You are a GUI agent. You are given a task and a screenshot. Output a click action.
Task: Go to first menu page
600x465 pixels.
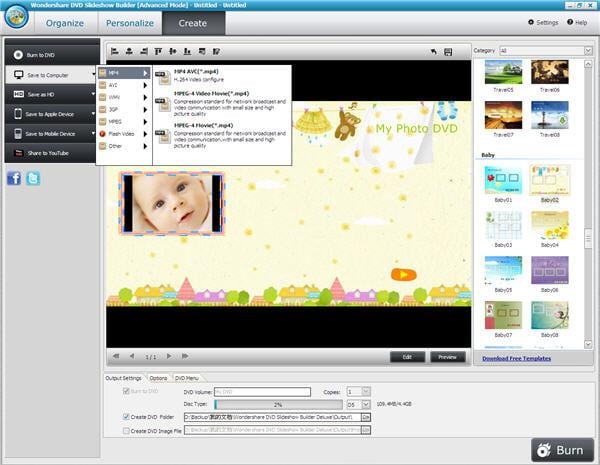pos(116,356)
